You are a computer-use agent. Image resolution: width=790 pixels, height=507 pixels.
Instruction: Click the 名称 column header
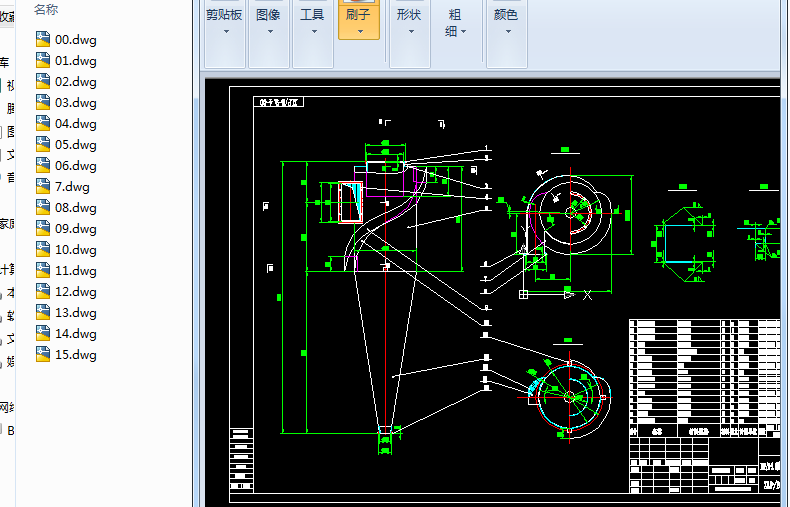(46, 10)
